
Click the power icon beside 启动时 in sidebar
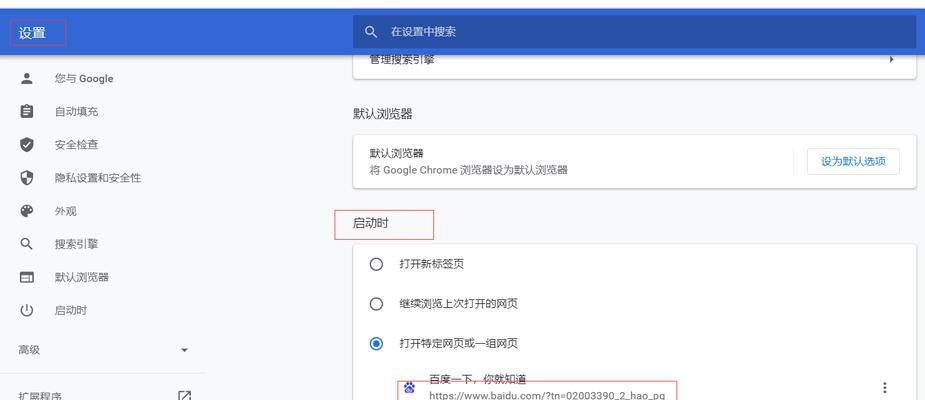(x=27, y=310)
